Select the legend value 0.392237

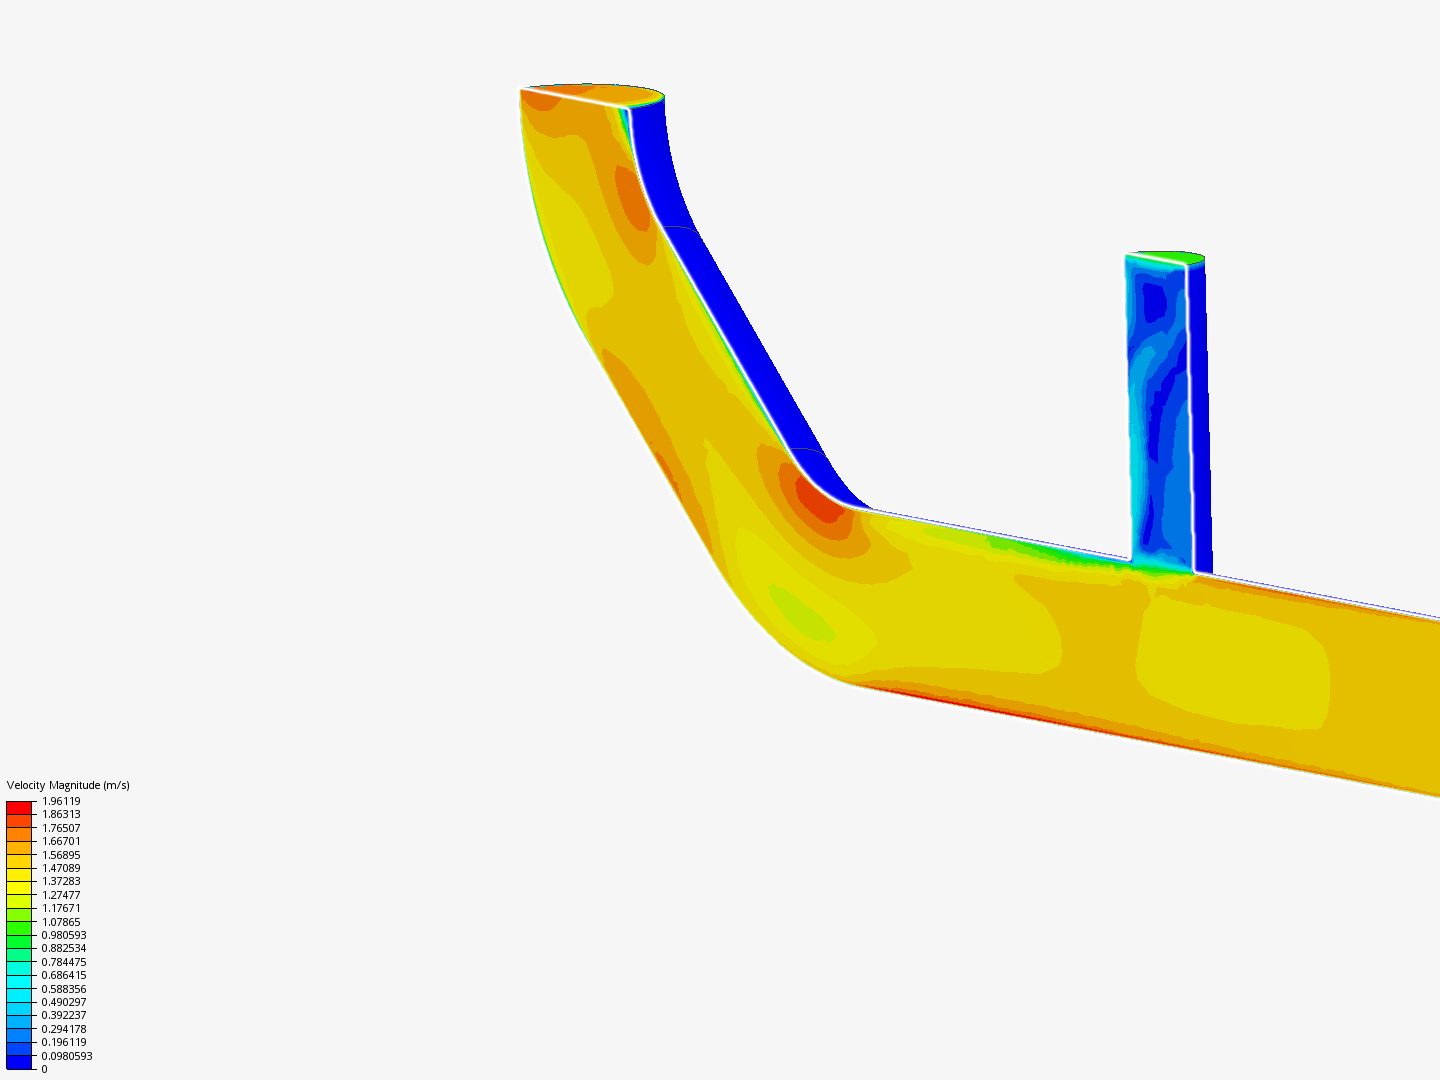coord(64,1015)
